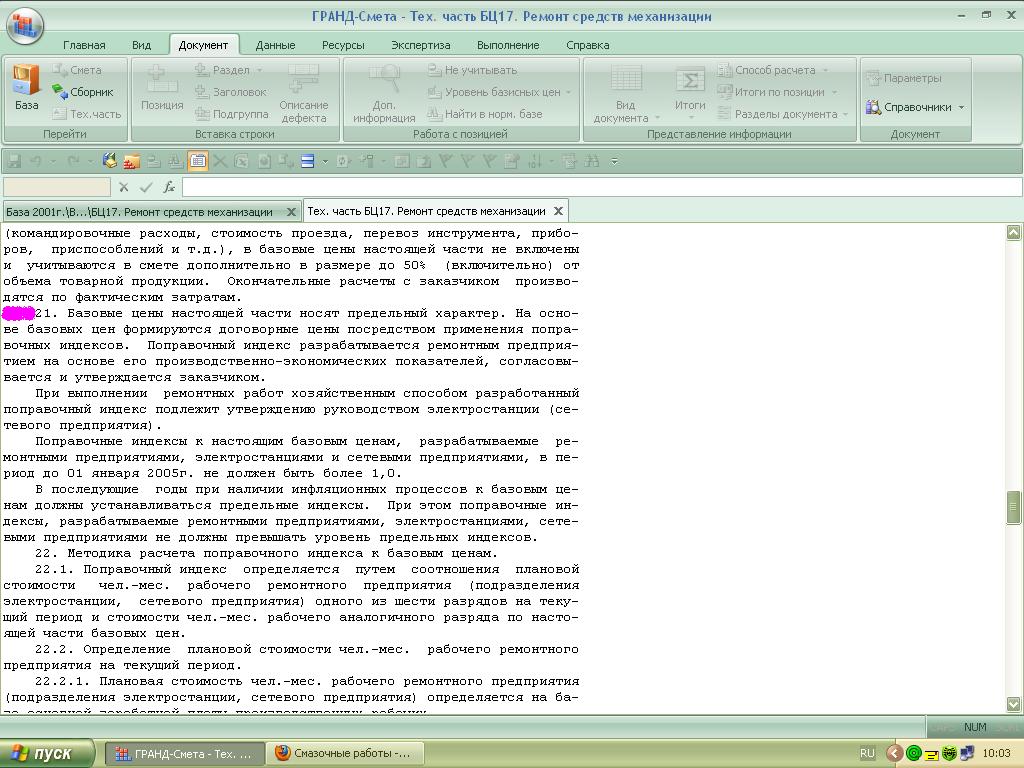
Task: Switch to База 2001г document tab
Action: (140, 211)
